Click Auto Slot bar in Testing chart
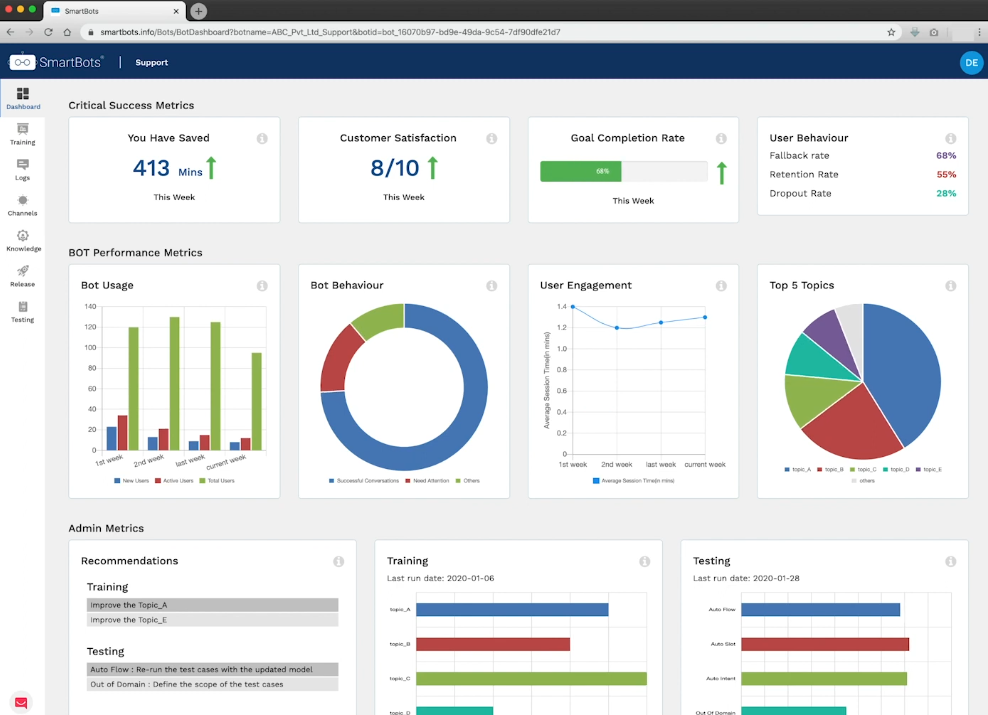Screen dimensions: 988x715 tap(825, 644)
